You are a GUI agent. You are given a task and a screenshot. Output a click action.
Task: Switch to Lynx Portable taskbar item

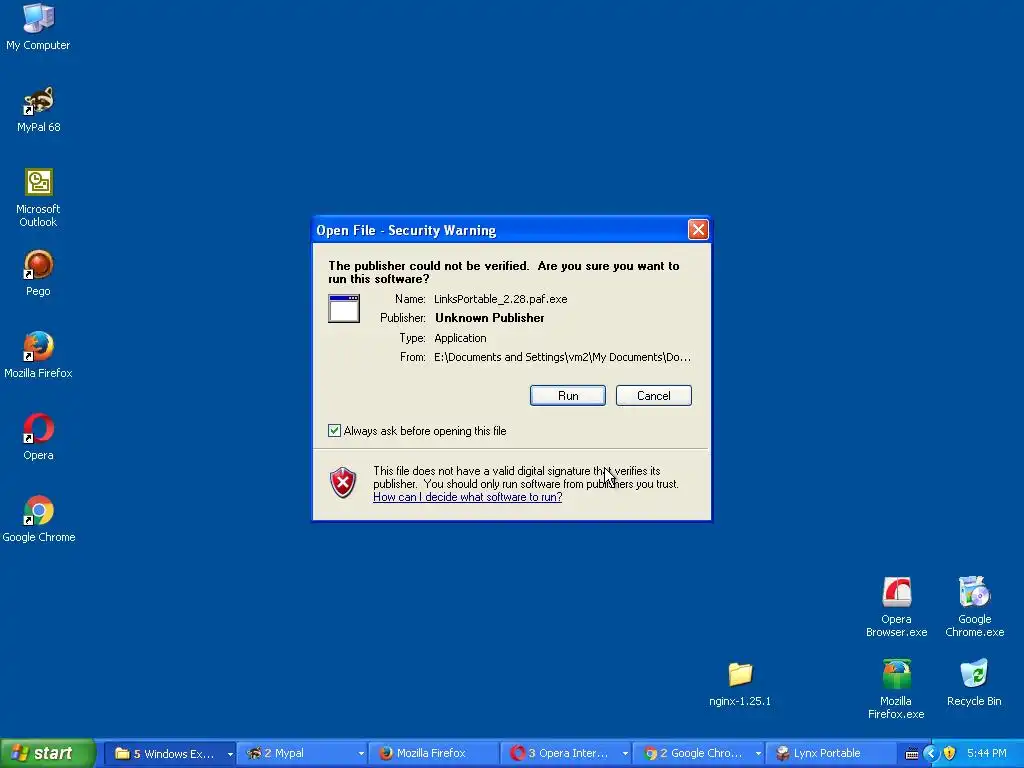[831, 754]
